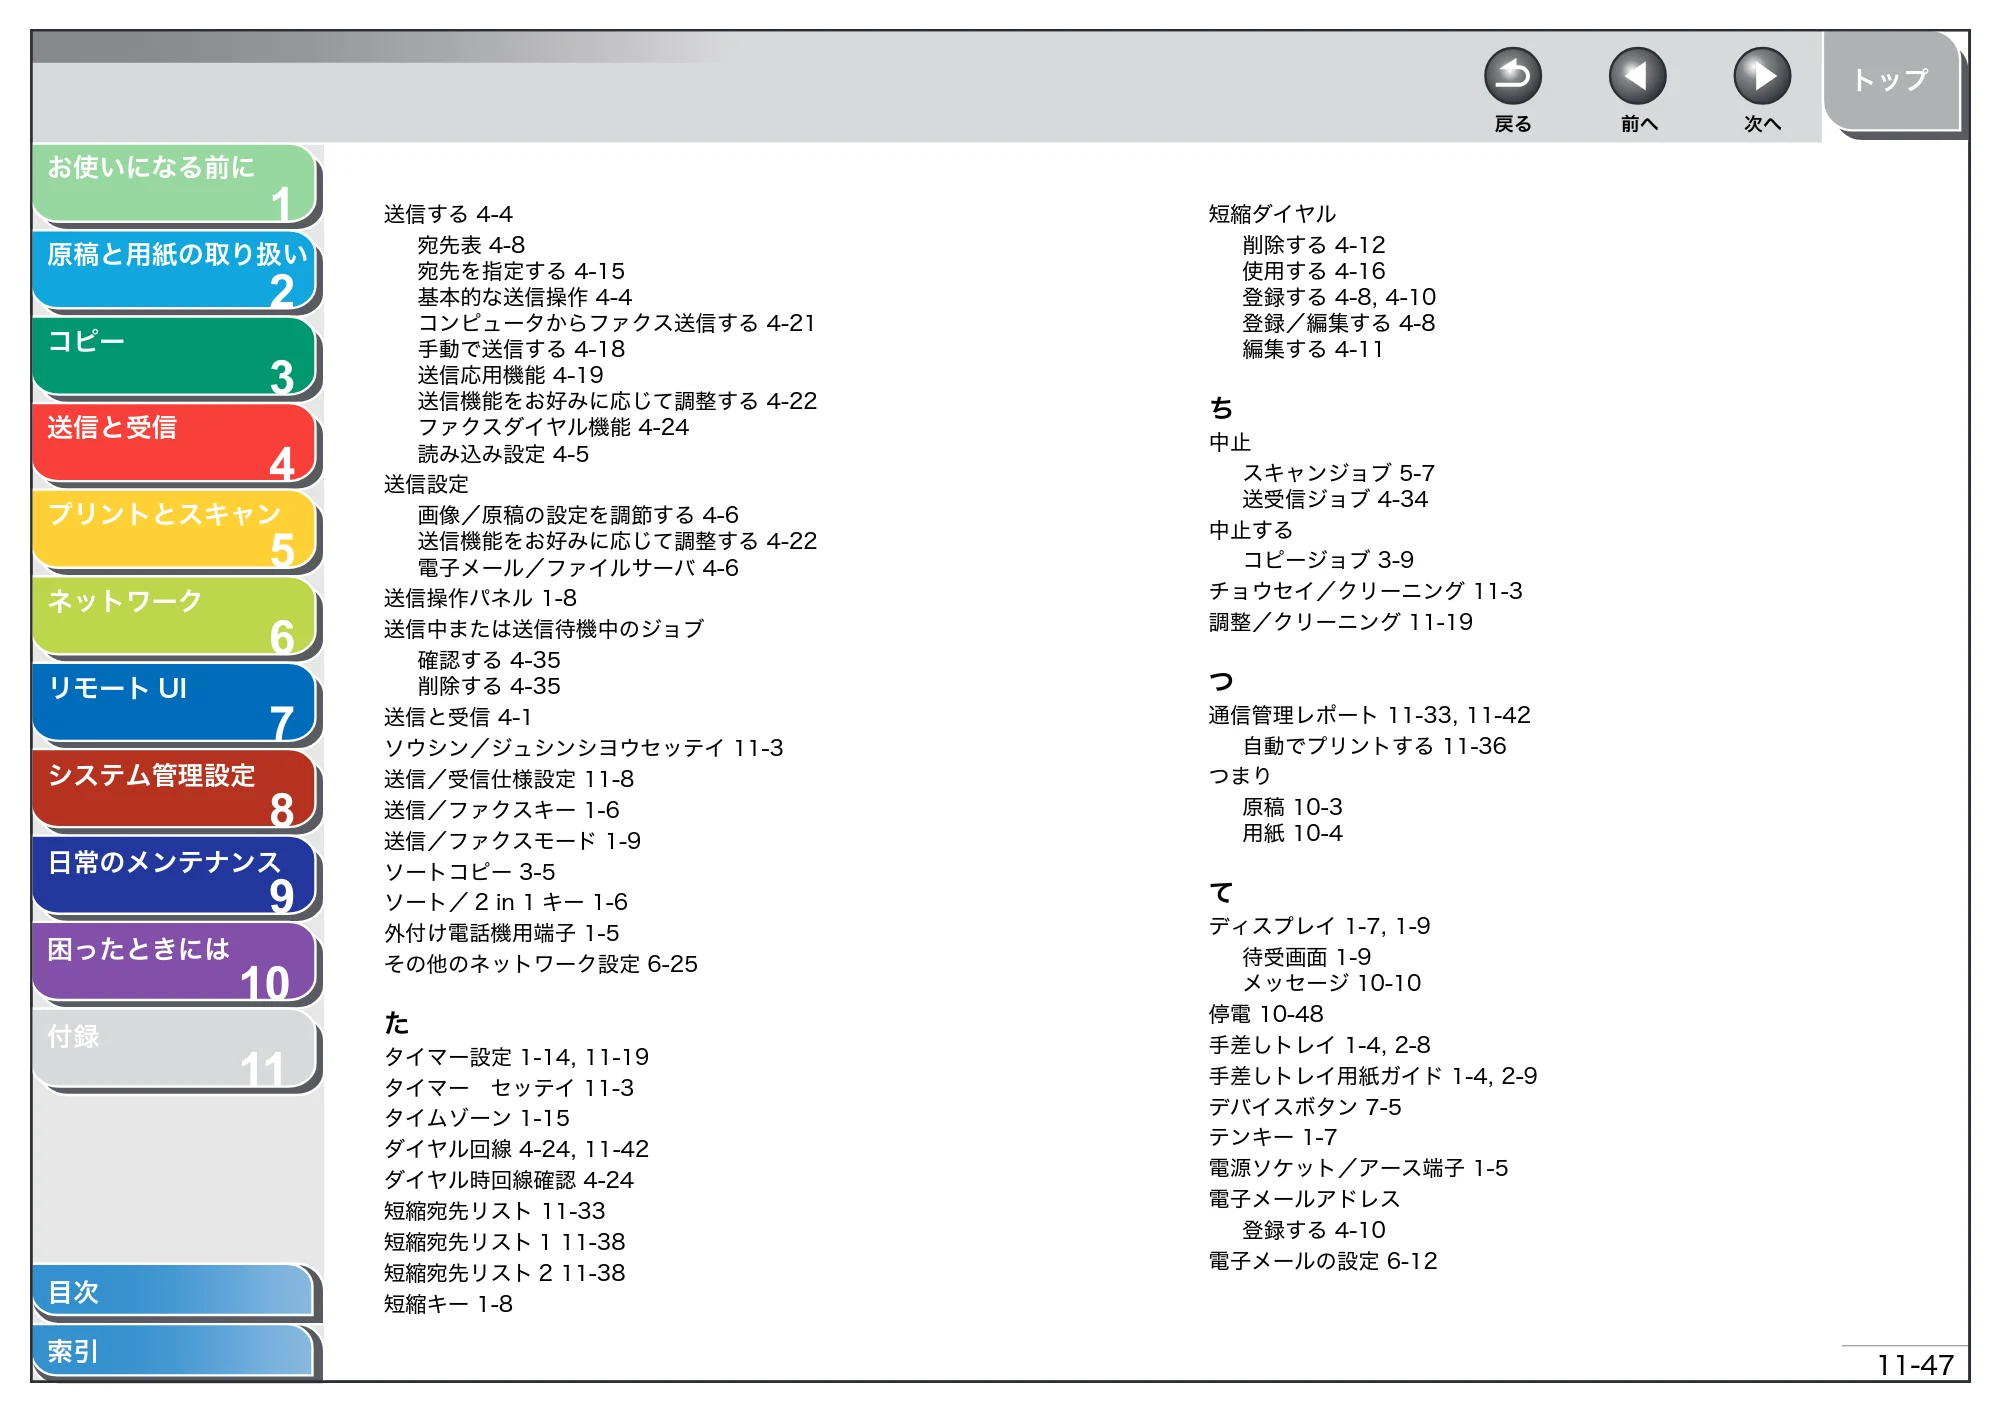The width and height of the screenshot is (2000, 1414).
Task: Click the た section heading
Action: click(x=397, y=1023)
